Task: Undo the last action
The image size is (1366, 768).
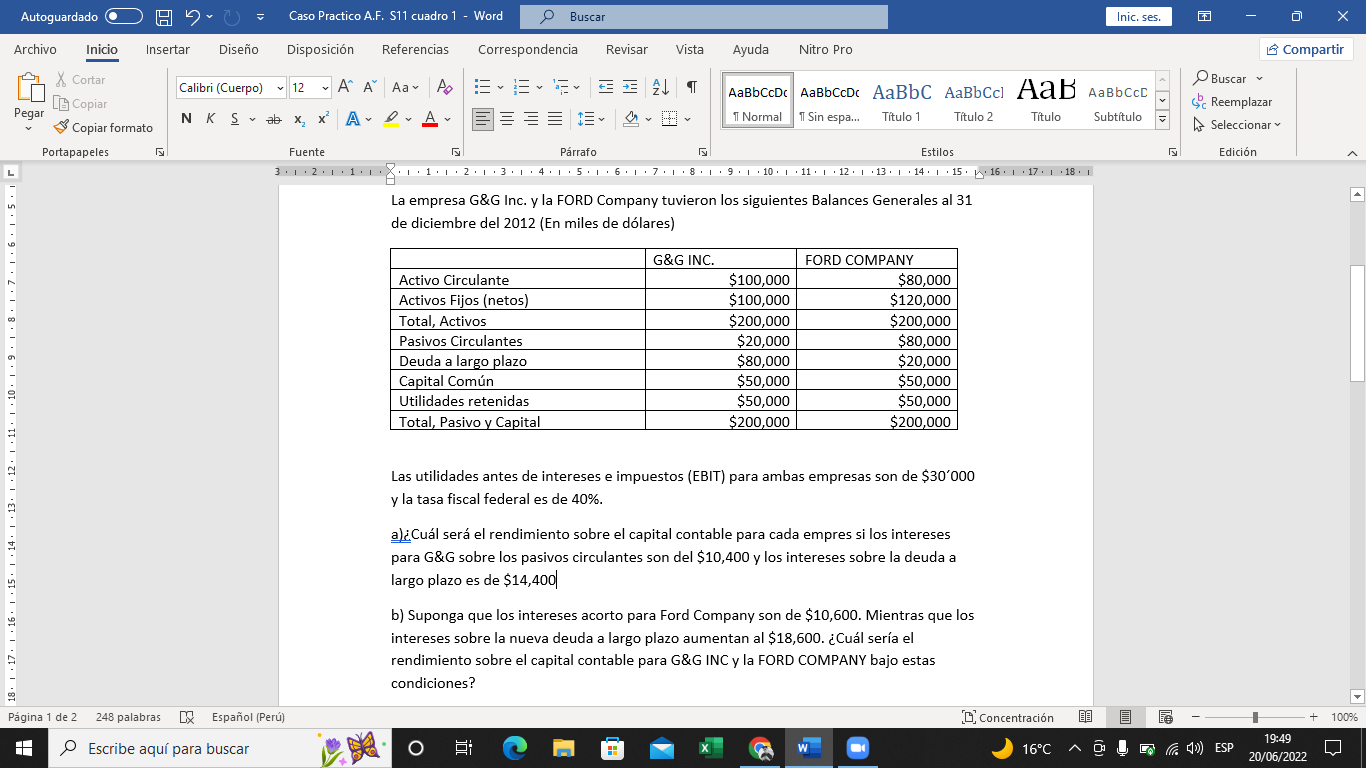Action: [192, 17]
